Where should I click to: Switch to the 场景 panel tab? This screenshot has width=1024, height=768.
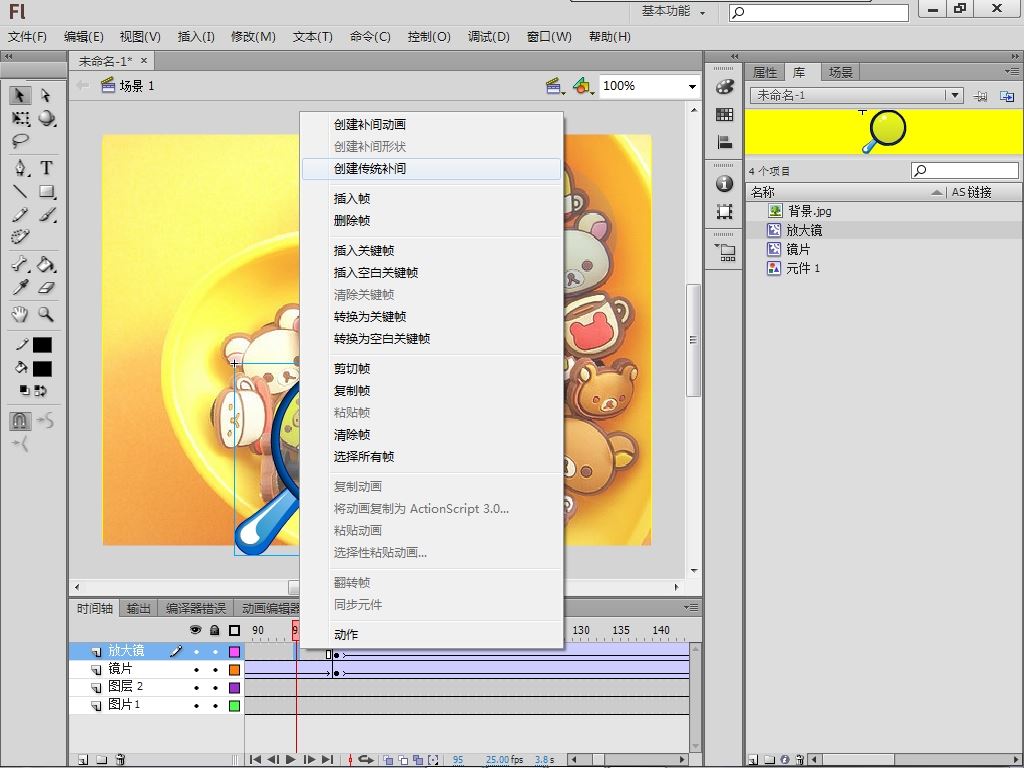(840, 72)
